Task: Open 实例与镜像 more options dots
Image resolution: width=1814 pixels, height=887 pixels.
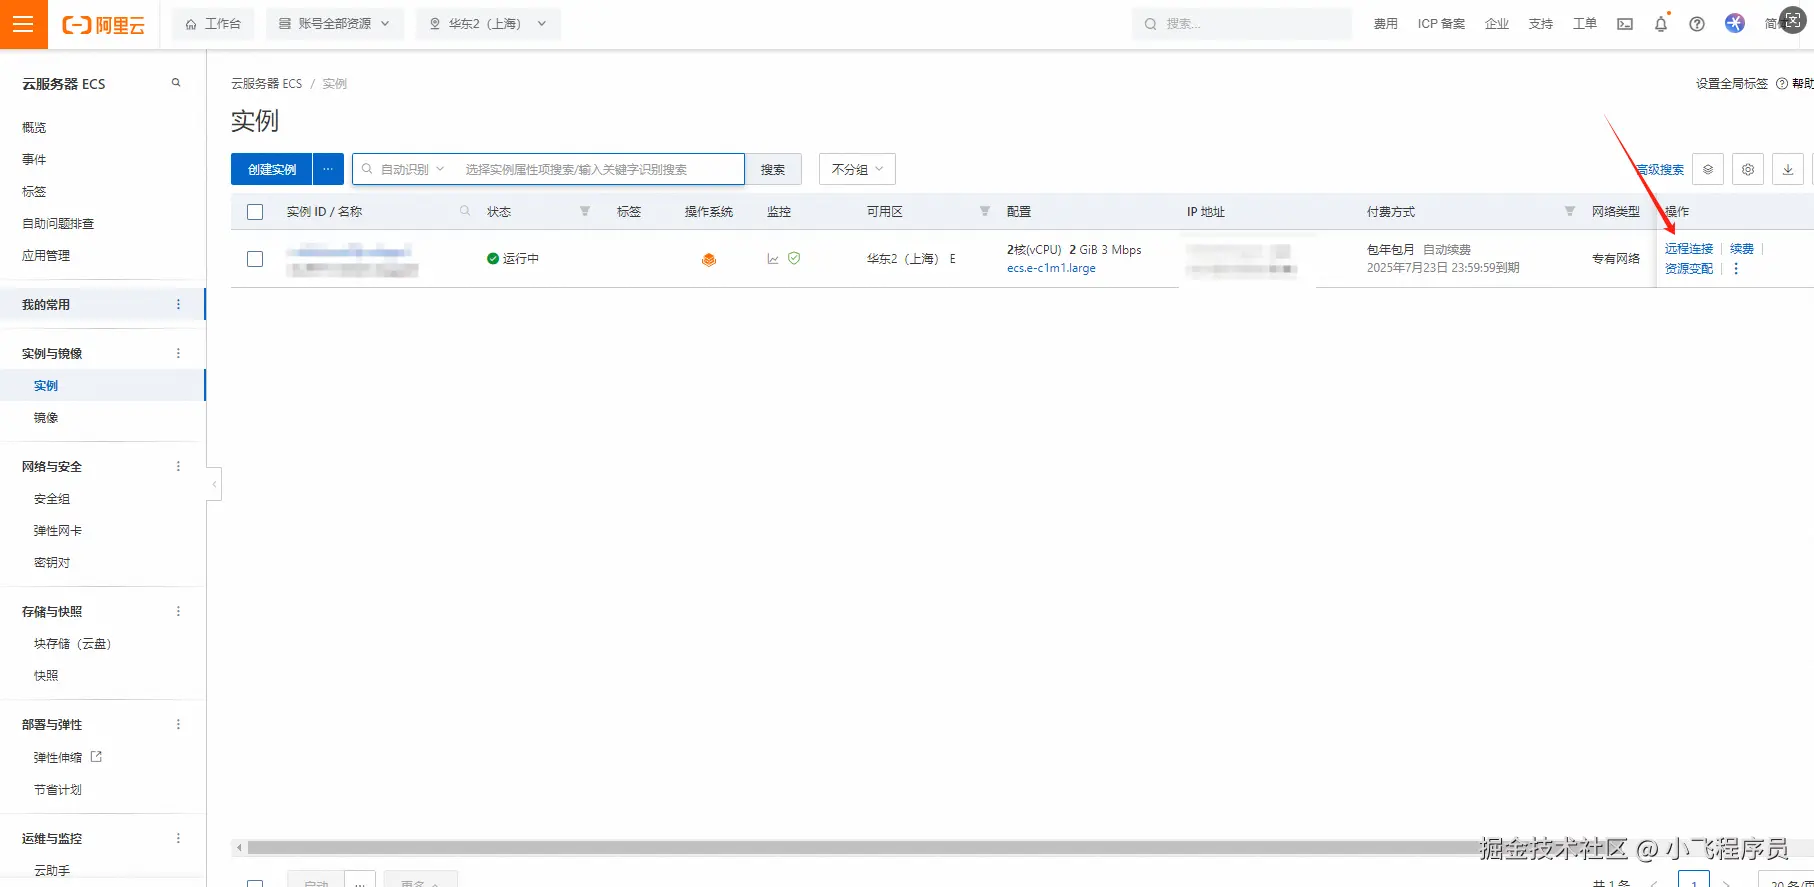Action: pos(179,353)
